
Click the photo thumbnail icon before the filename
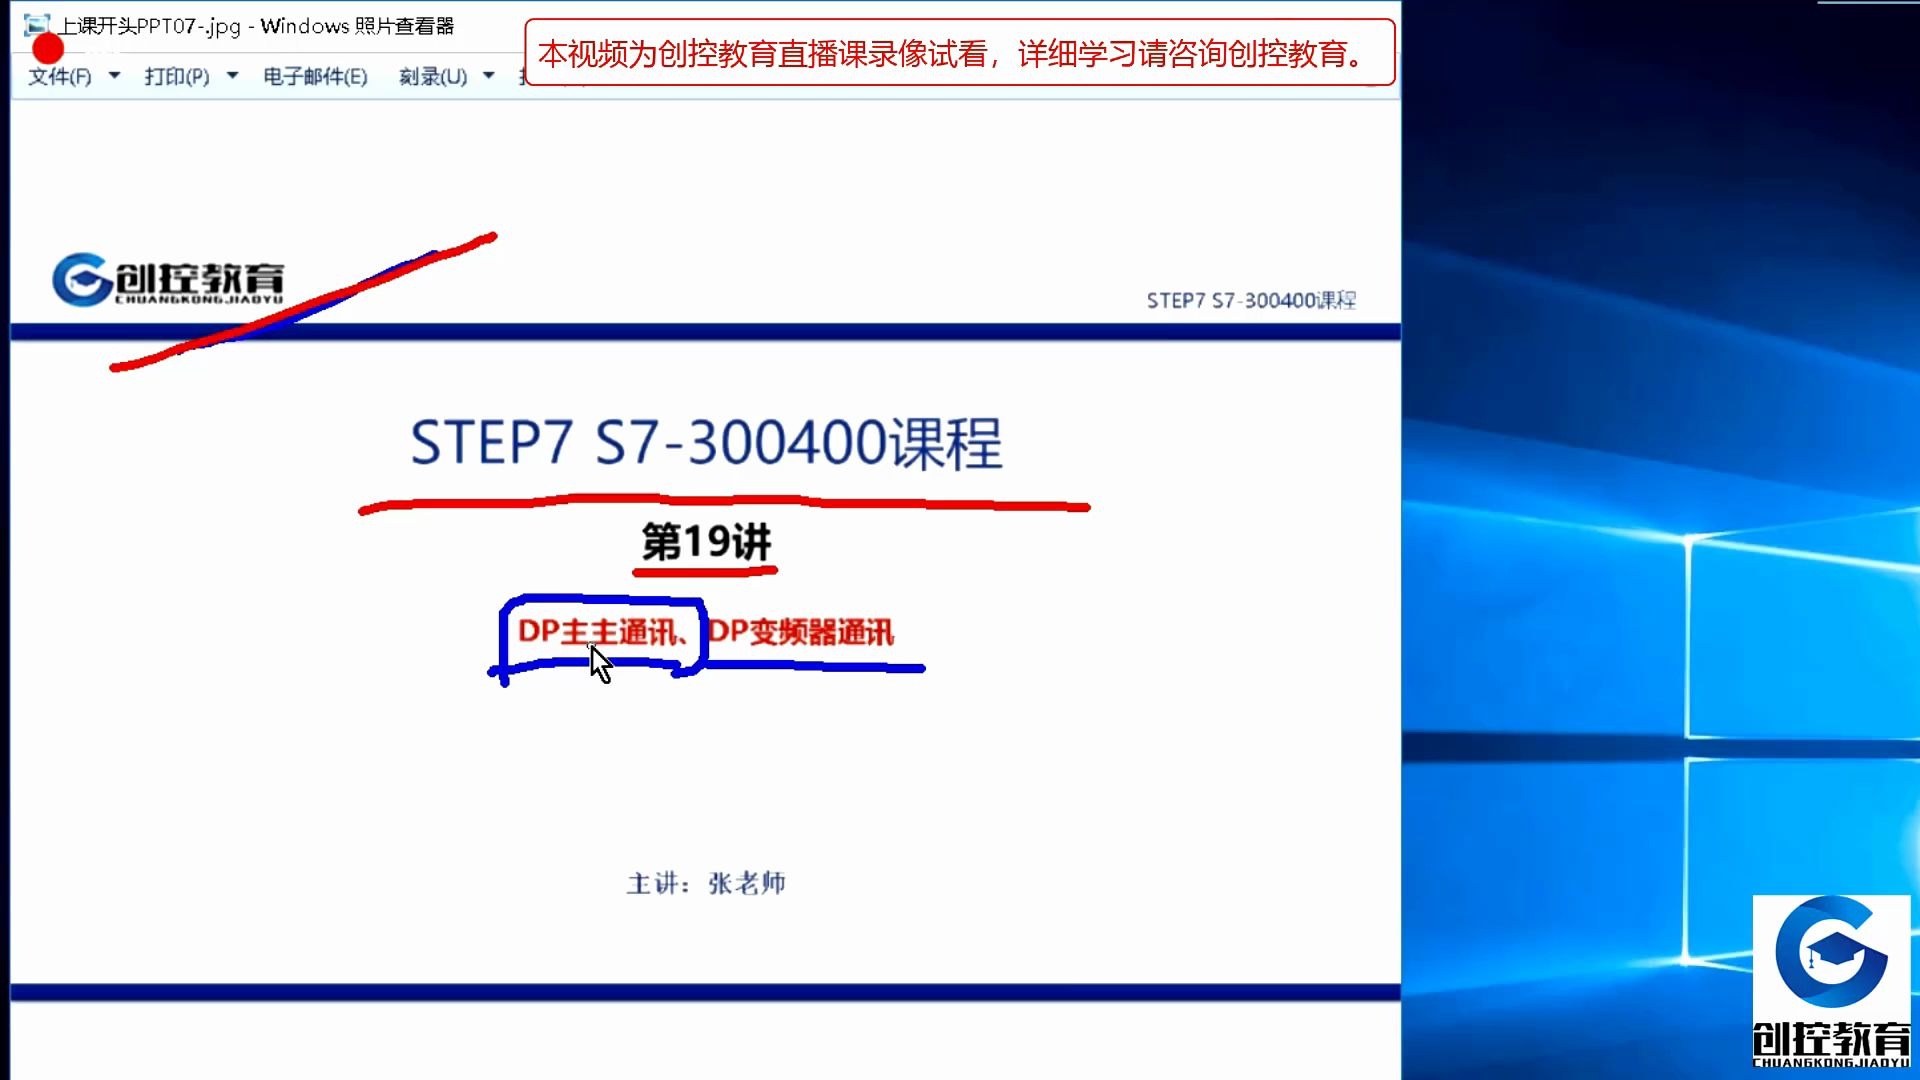(38, 22)
